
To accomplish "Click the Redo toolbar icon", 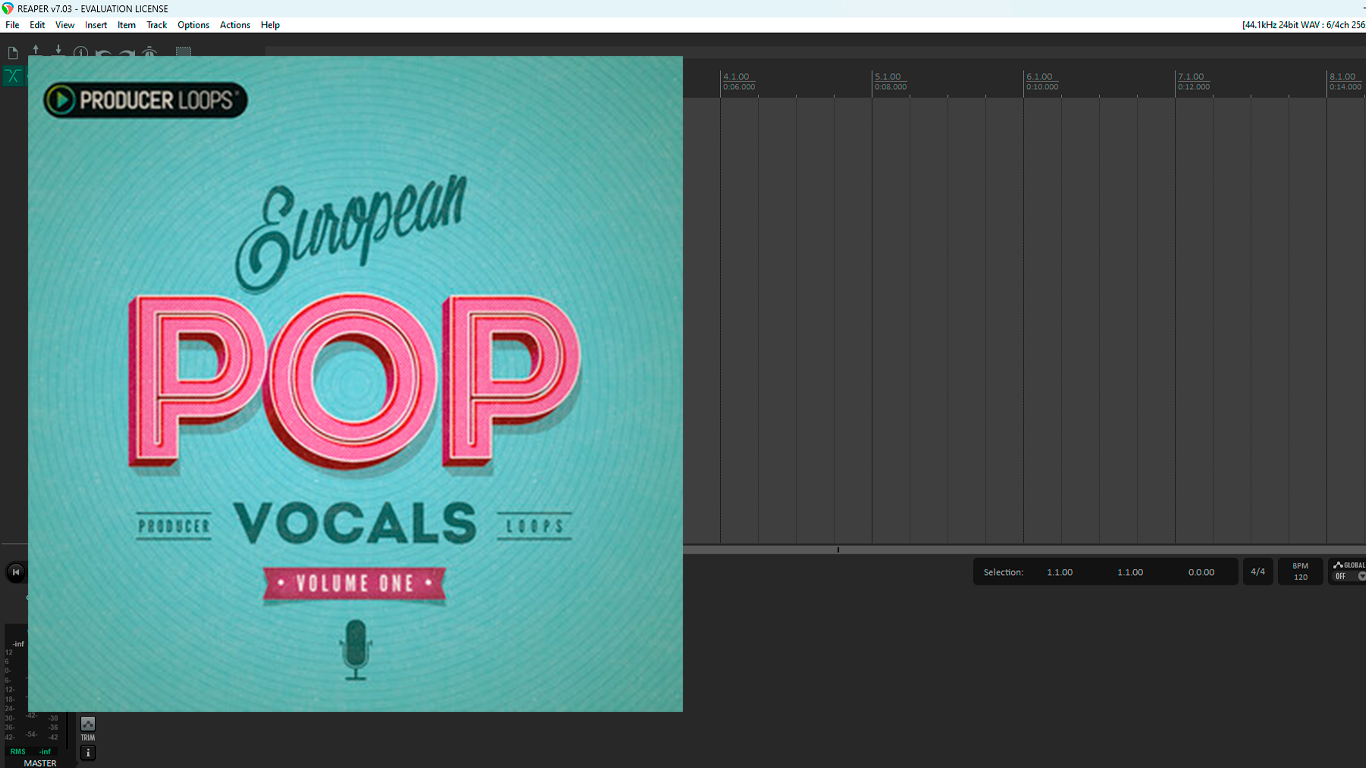I will click(x=127, y=52).
